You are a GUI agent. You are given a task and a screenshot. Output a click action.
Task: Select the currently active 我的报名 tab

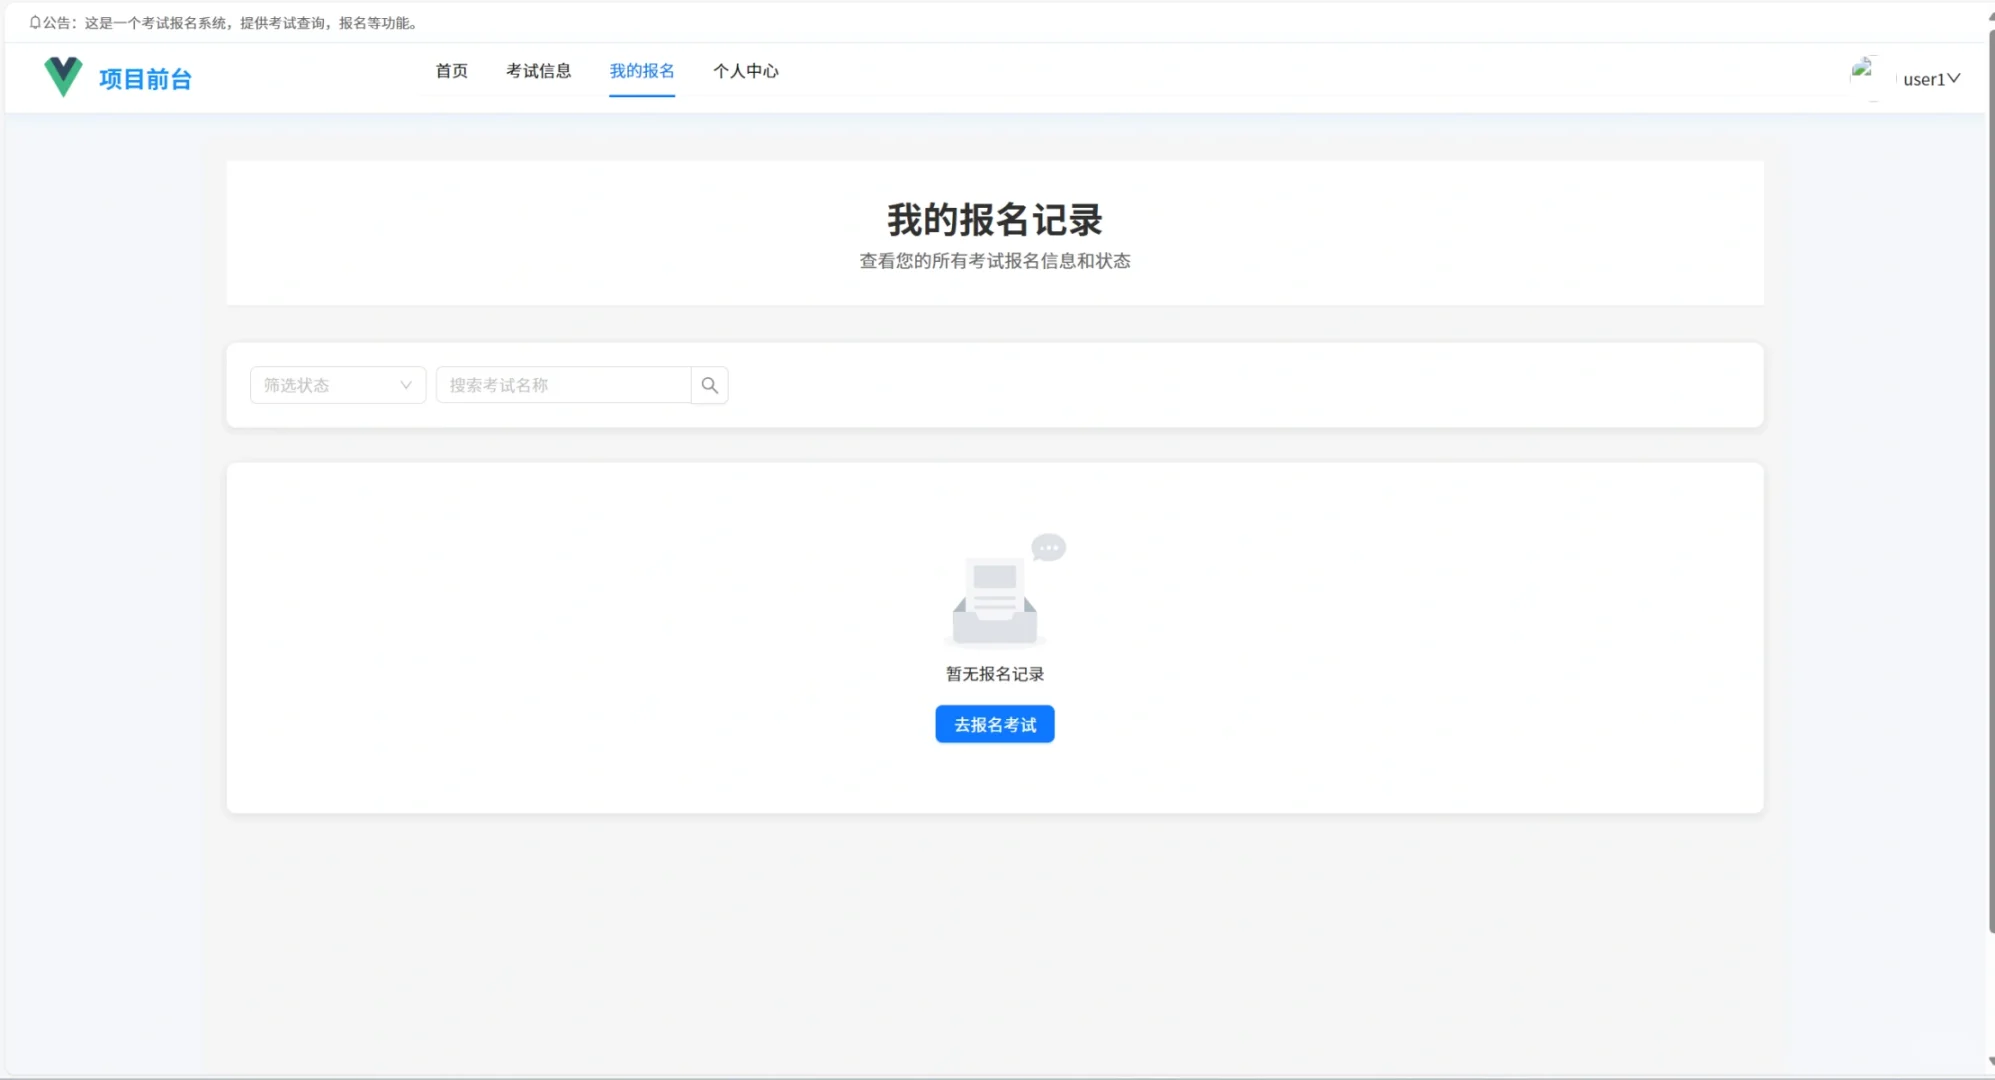pyautogui.click(x=642, y=71)
